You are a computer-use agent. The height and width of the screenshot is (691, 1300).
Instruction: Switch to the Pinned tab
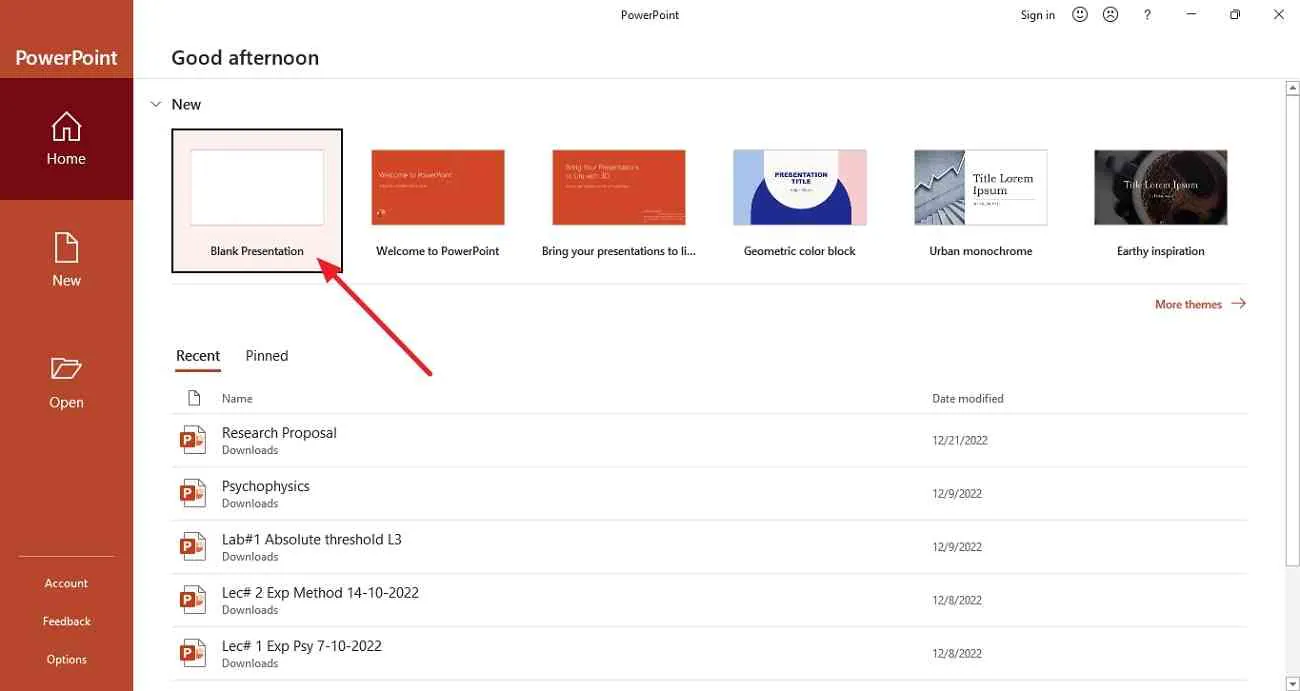267,356
